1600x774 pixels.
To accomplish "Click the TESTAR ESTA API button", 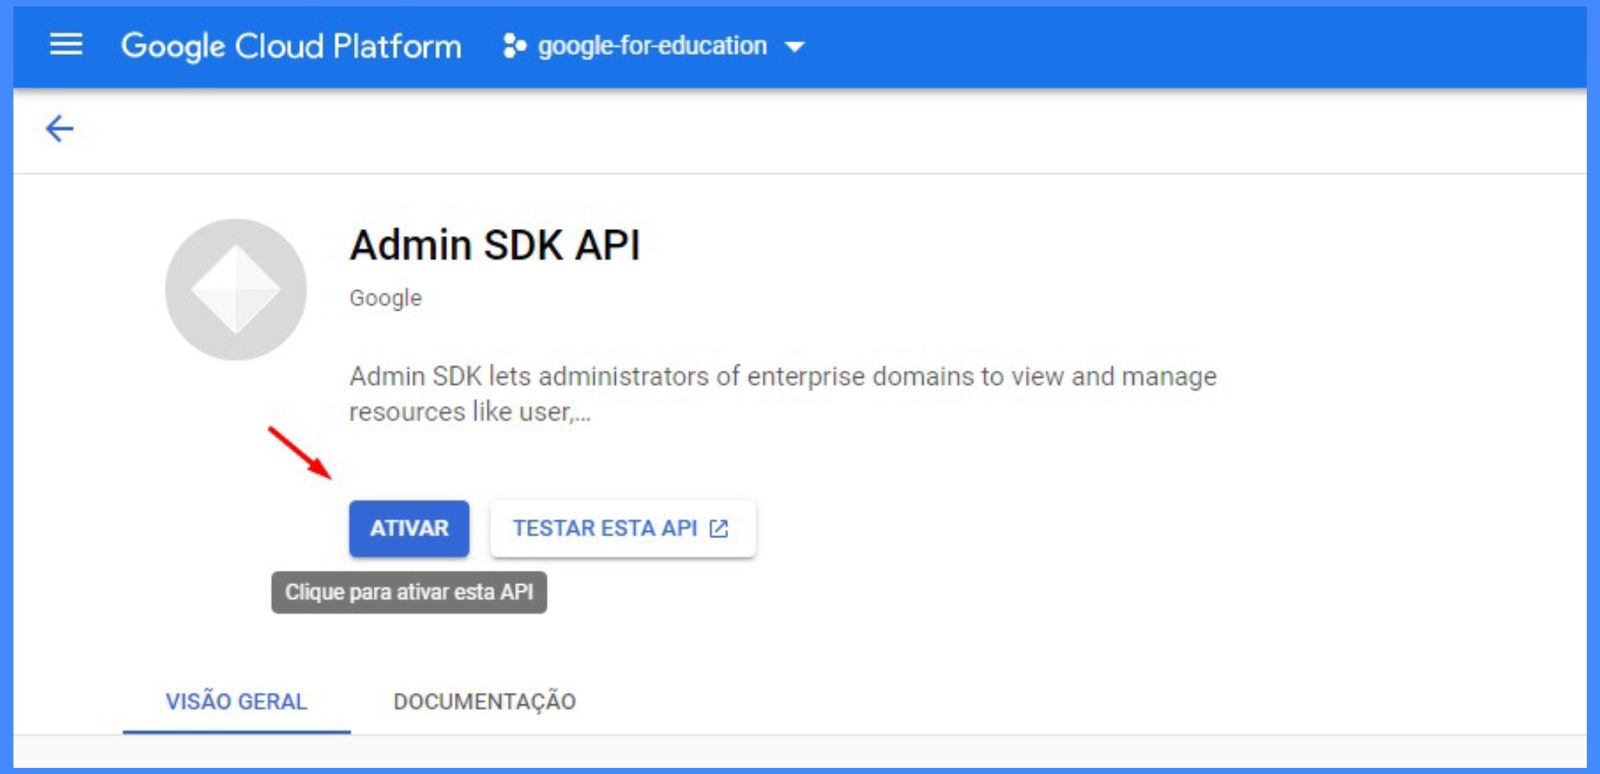I will coord(623,528).
